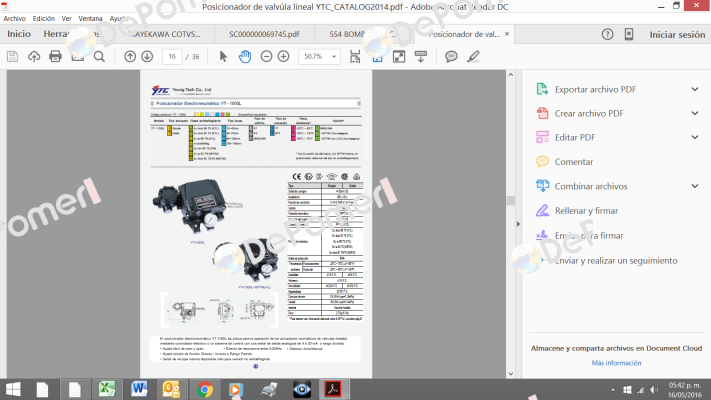711x400 pixels.
Task: Select the highlighter pen tool
Action: tap(473, 56)
